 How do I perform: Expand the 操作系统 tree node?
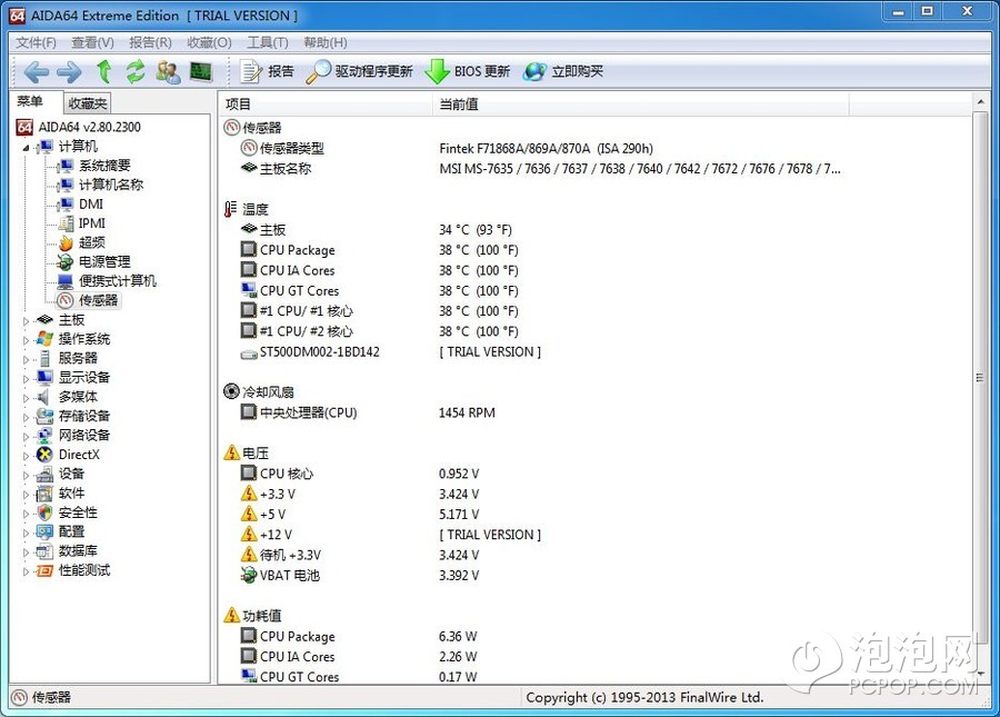pos(26,340)
